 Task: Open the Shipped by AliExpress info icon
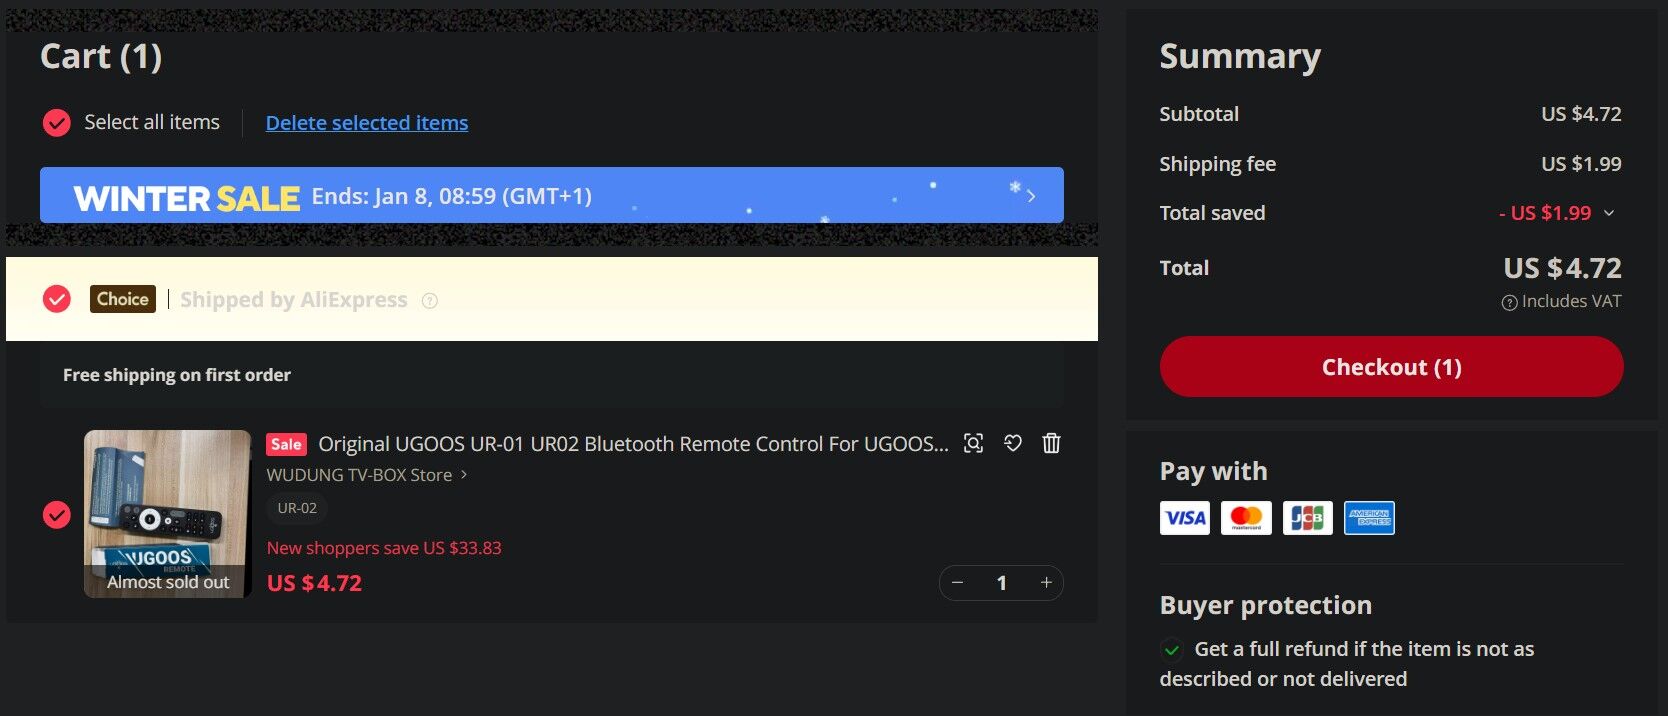click(430, 301)
